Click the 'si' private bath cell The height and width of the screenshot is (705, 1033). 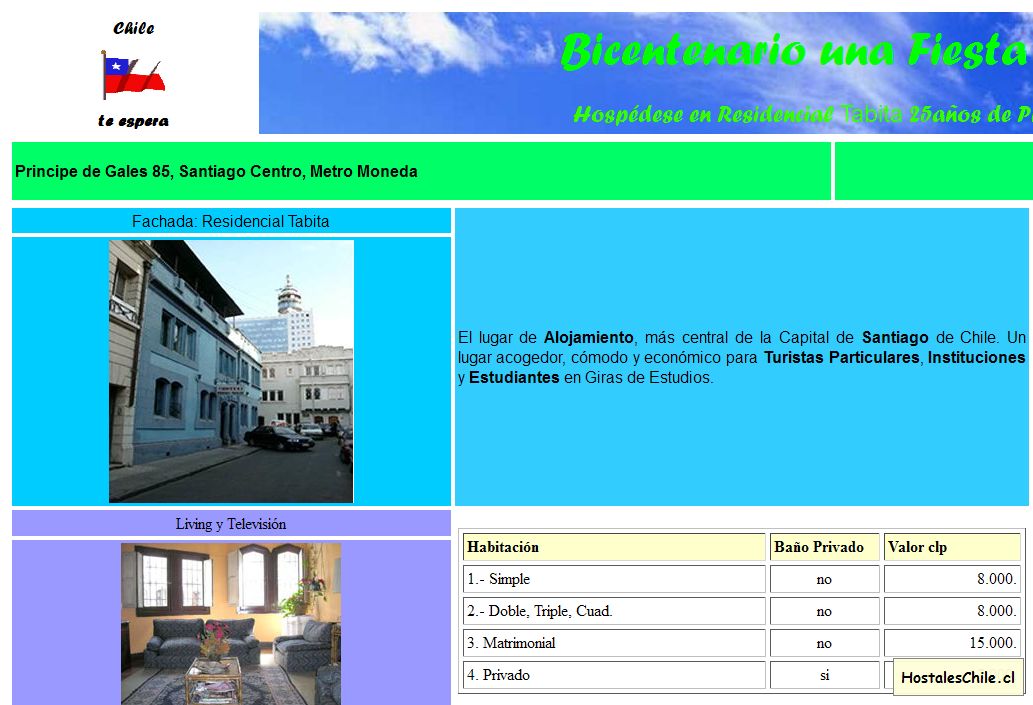pos(824,675)
